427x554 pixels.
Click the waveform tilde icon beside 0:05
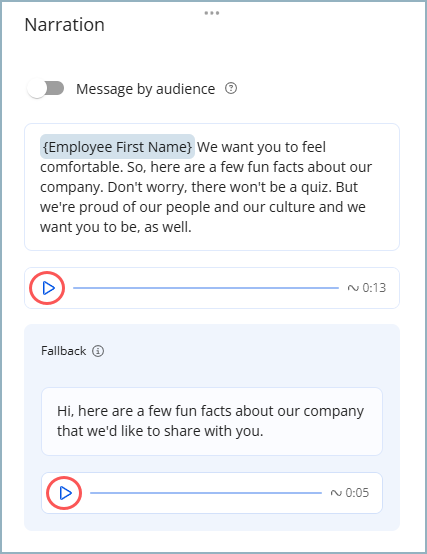pyautogui.click(x=336, y=493)
